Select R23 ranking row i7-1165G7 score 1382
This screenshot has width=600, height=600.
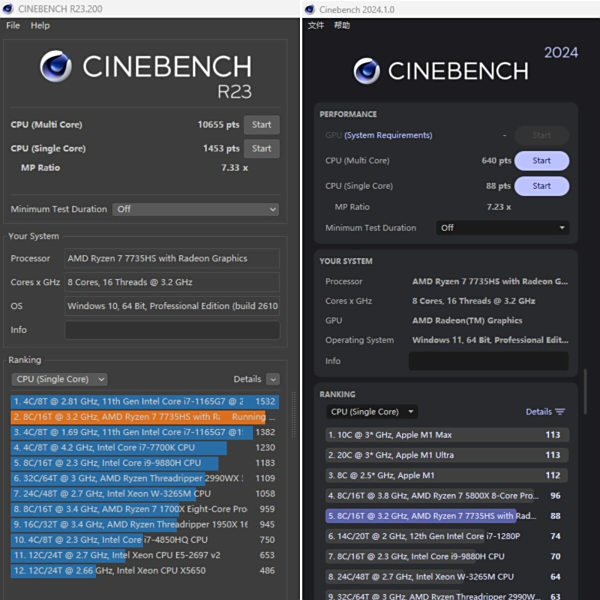click(143, 432)
